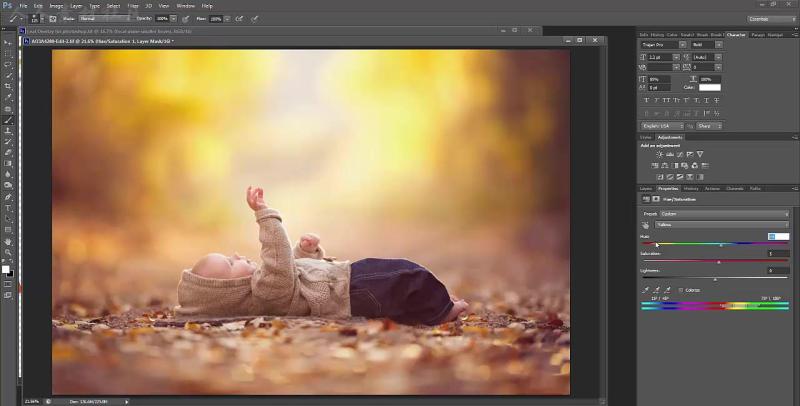Toggle pressure for opacity button
The width and height of the screenshot is (800, 406).
pyautogui.click(x=186, y=19)
